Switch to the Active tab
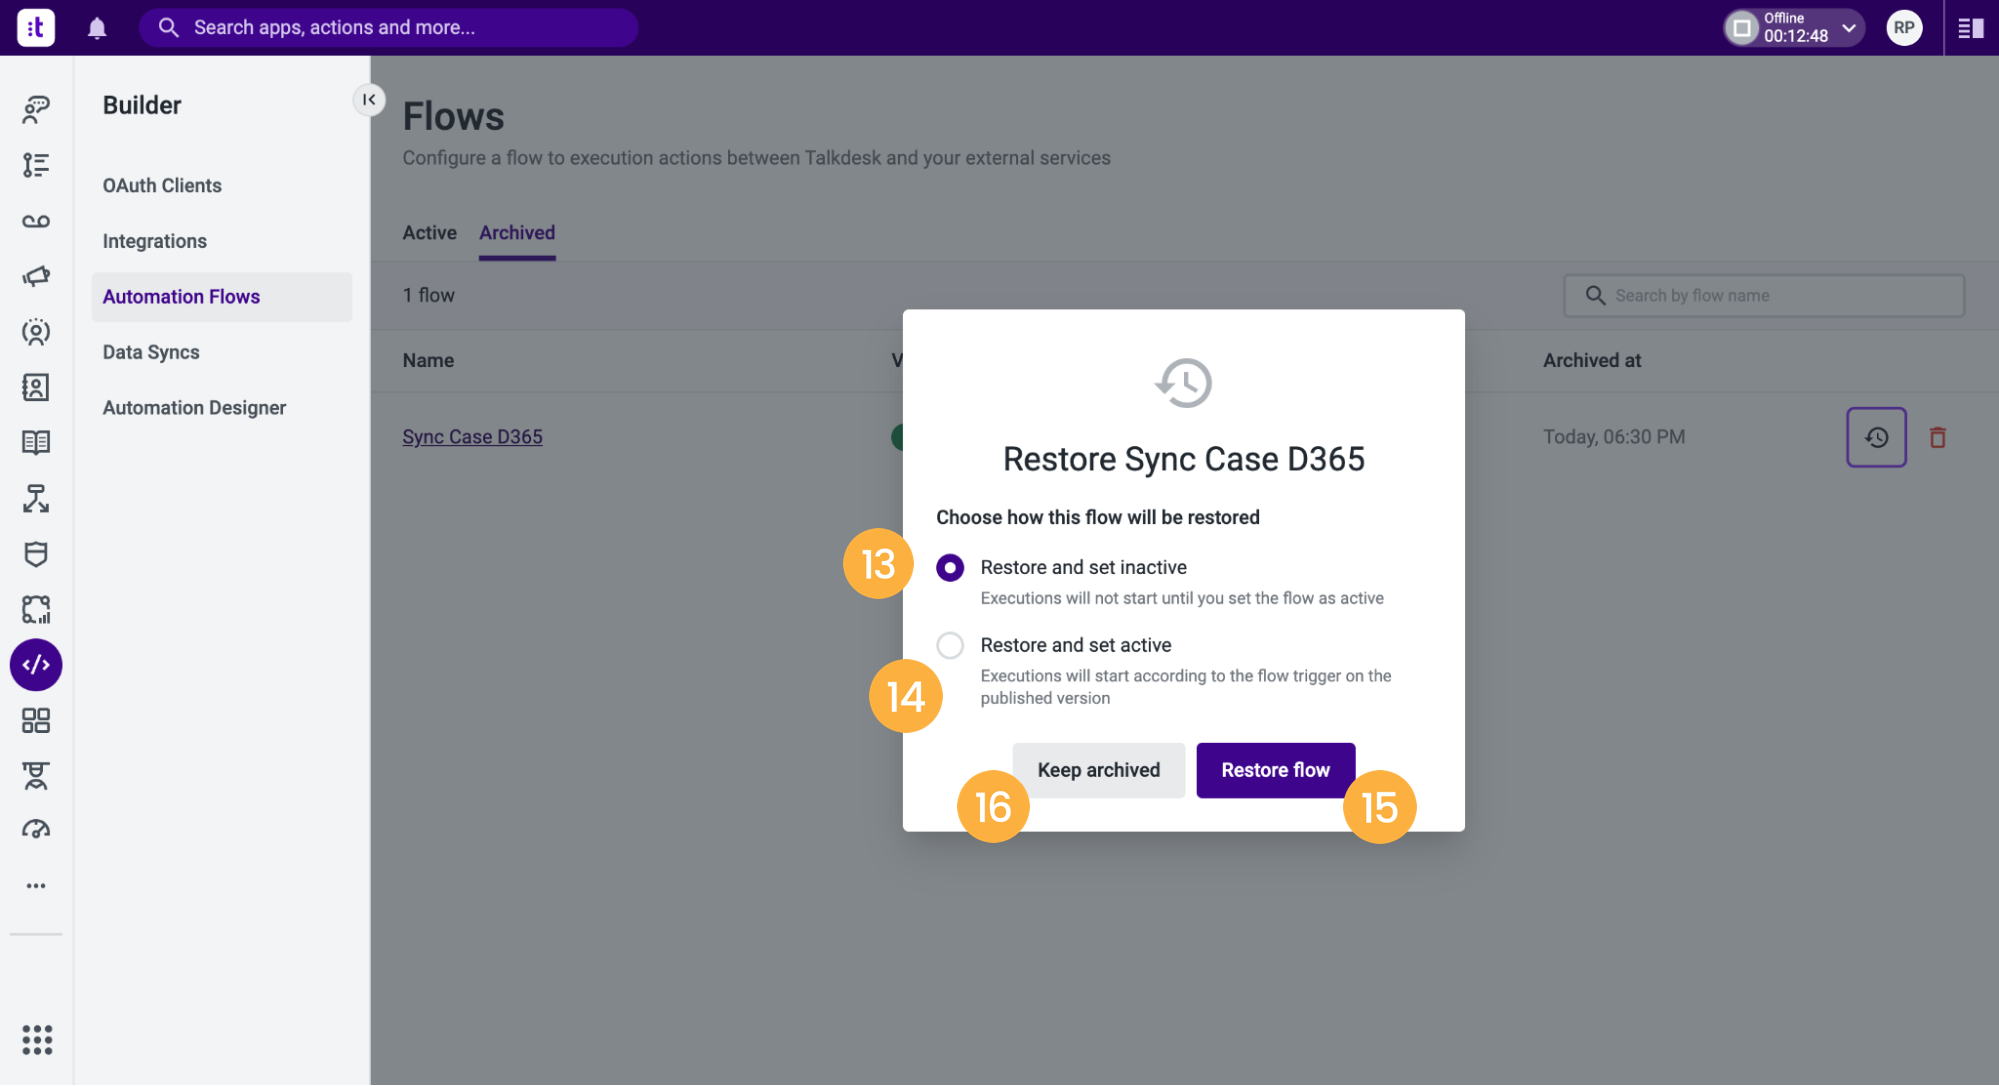The height and width of the screenshot is (1086, 1999). tap(430, 233)
